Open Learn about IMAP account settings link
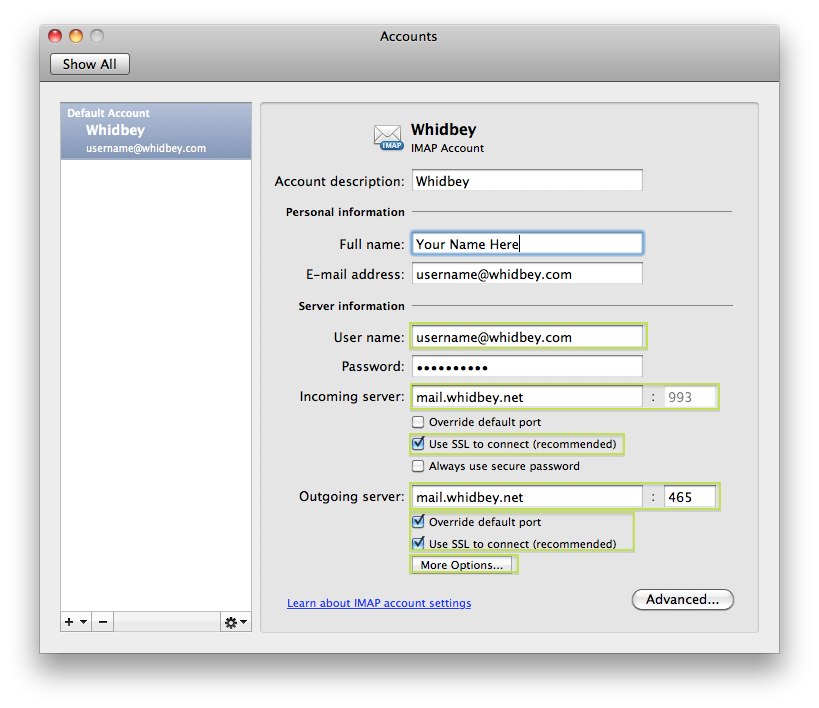 (x=379, y=603)
